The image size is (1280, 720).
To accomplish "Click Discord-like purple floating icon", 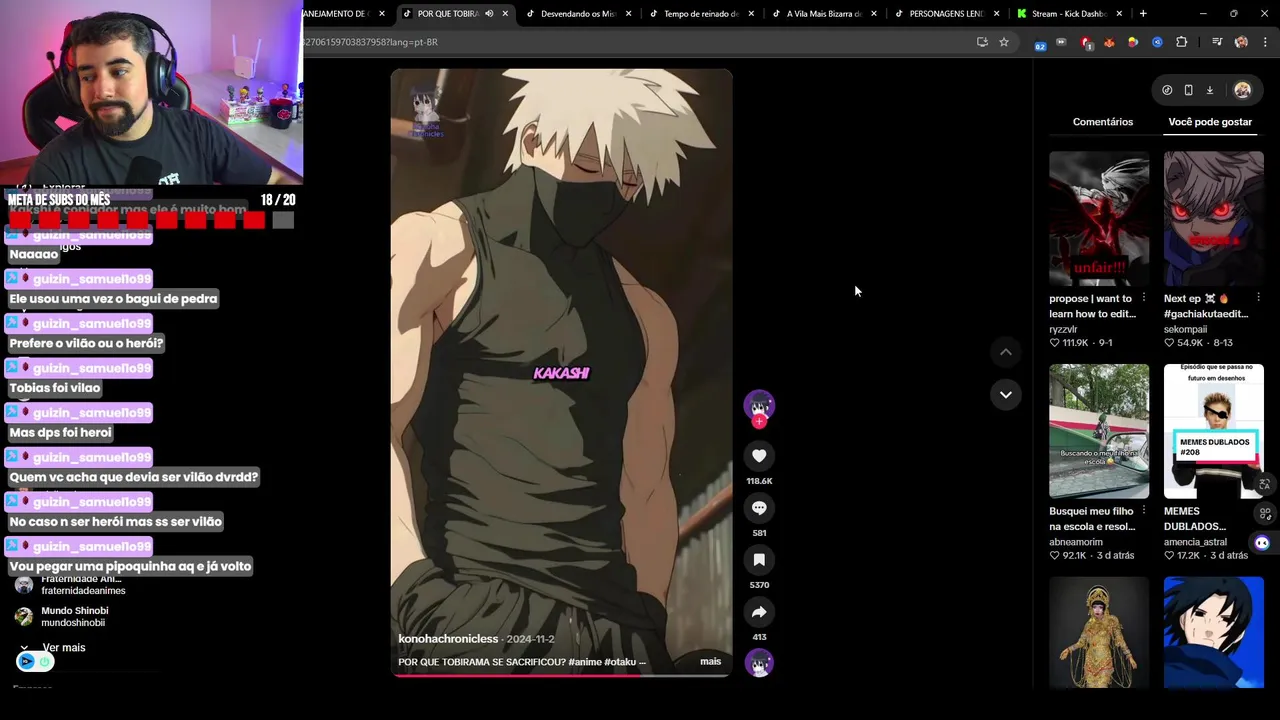I will pyautogui.click(x=1262, y=543).
